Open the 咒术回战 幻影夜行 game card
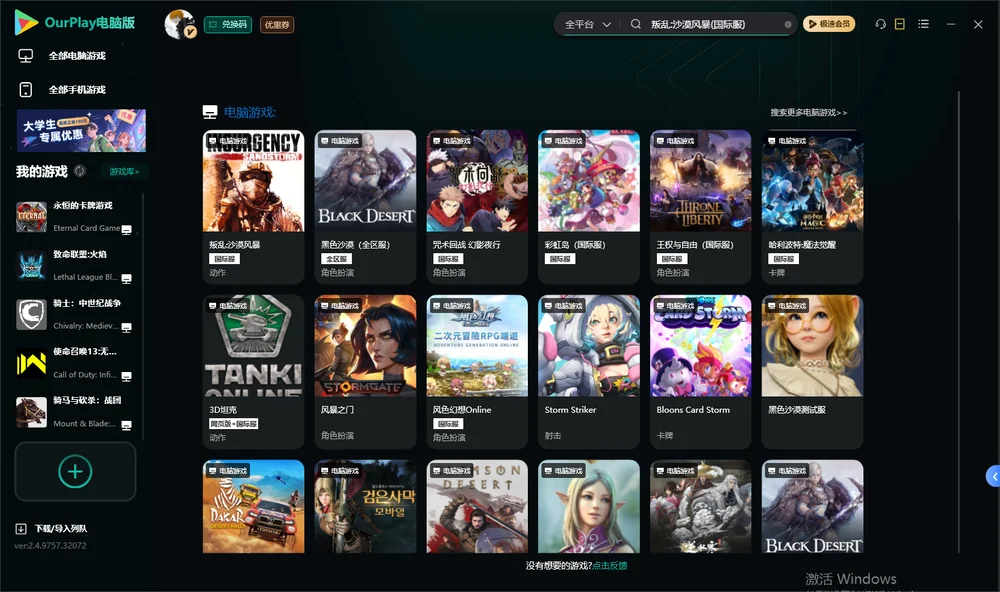Image resolution: width=1000 pixels, height=592 pixels. (477, 207)
